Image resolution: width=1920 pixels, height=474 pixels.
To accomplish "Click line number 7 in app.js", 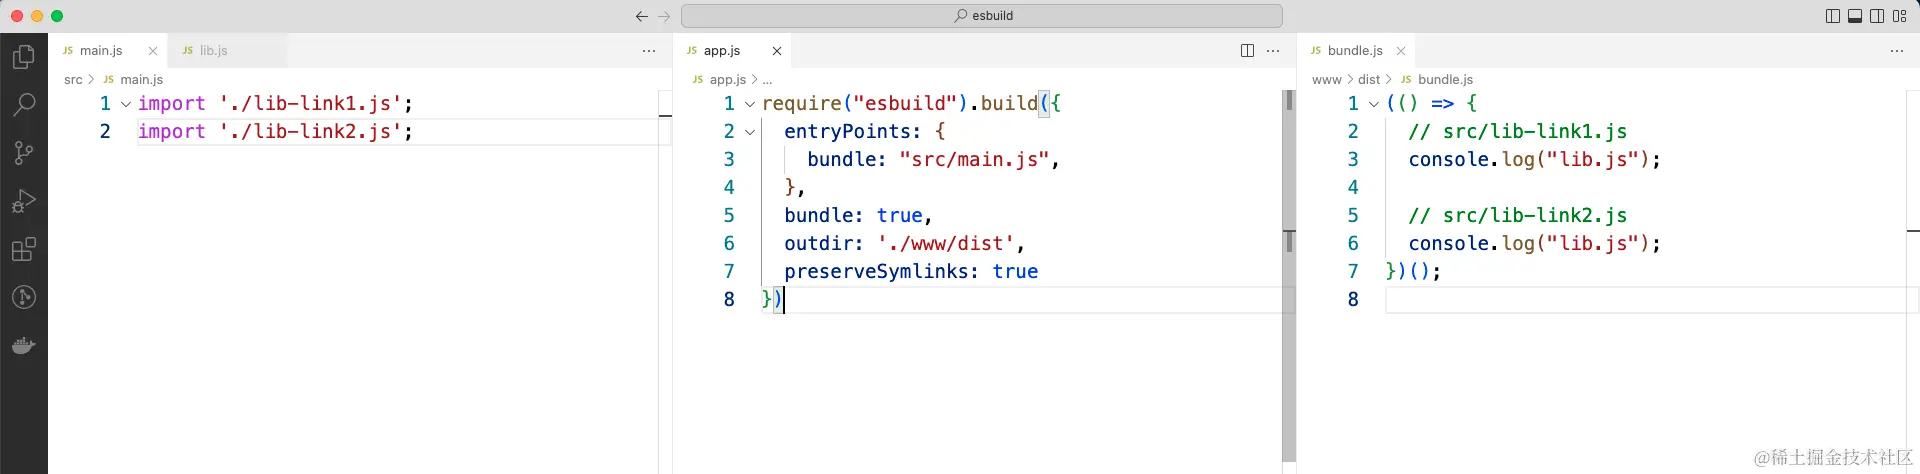I will pyautogui.click(x=729, y=271).
